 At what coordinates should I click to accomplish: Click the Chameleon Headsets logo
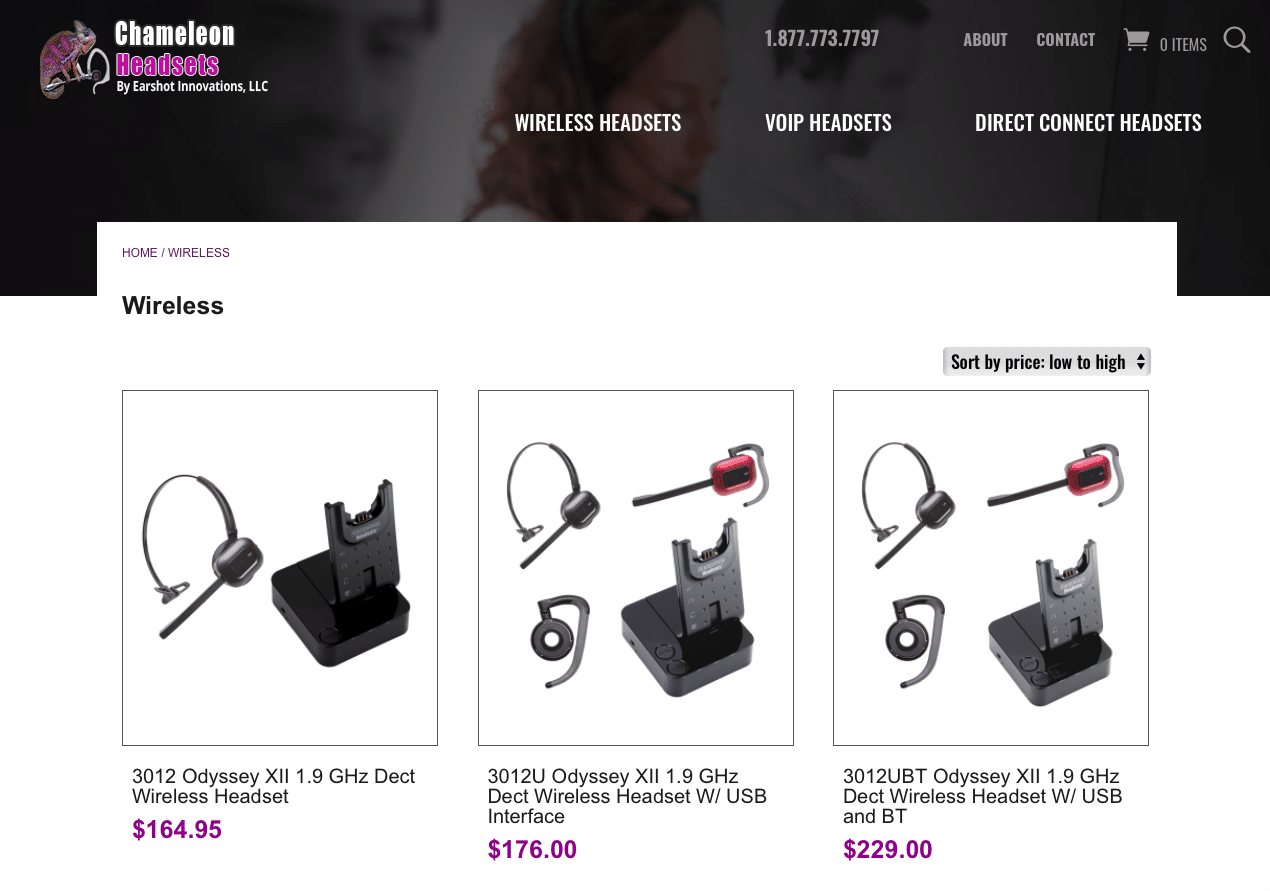[154, 58]
